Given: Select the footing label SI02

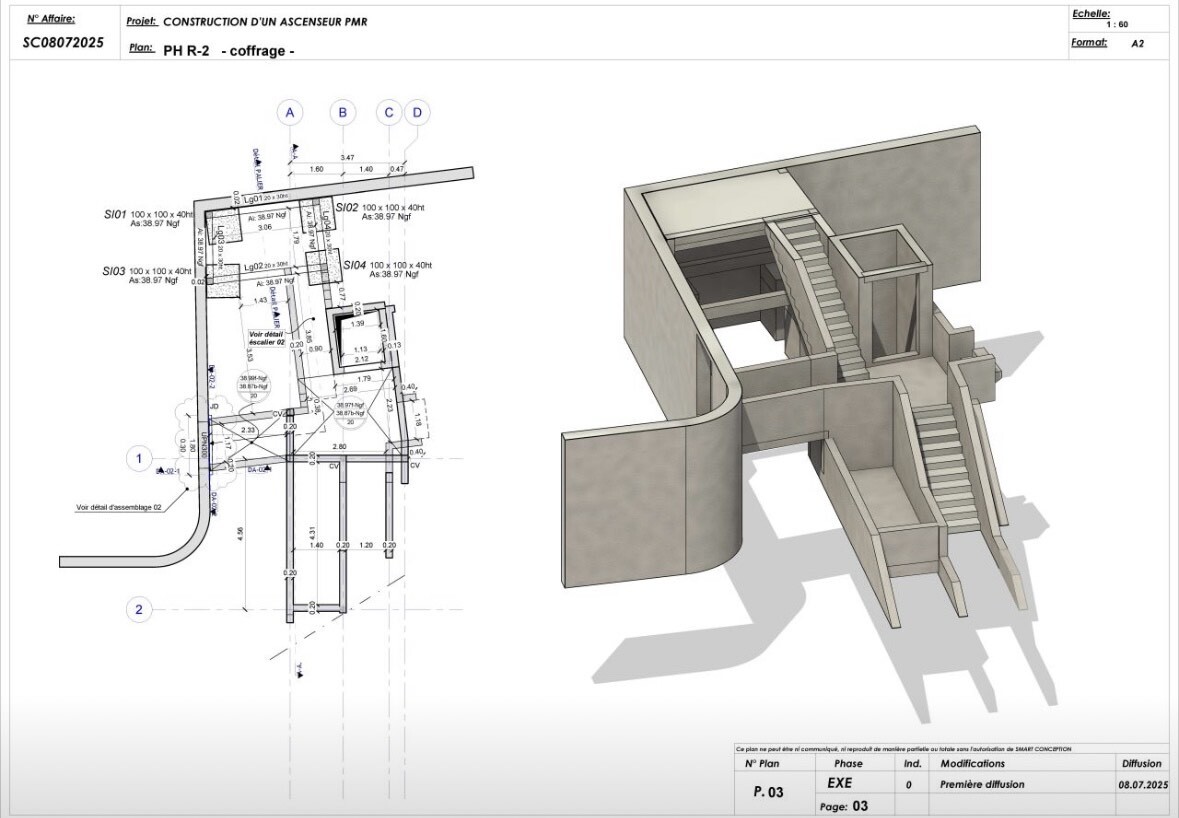Looking at the screenshot, I should coord(347,208).
